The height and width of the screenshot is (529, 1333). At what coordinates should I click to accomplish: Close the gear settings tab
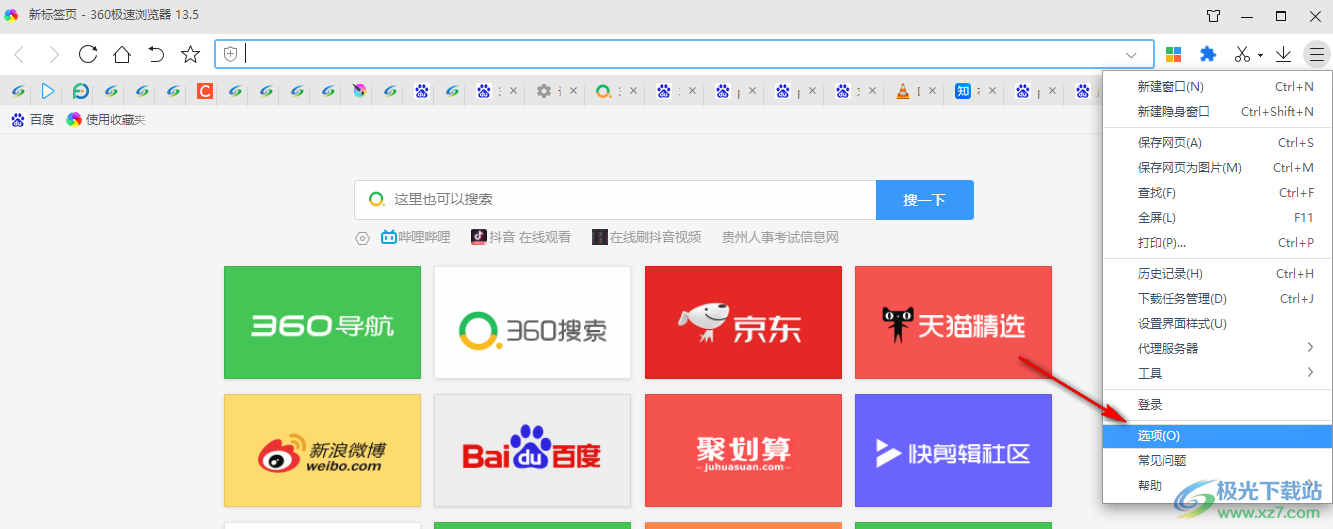[573, 91]
